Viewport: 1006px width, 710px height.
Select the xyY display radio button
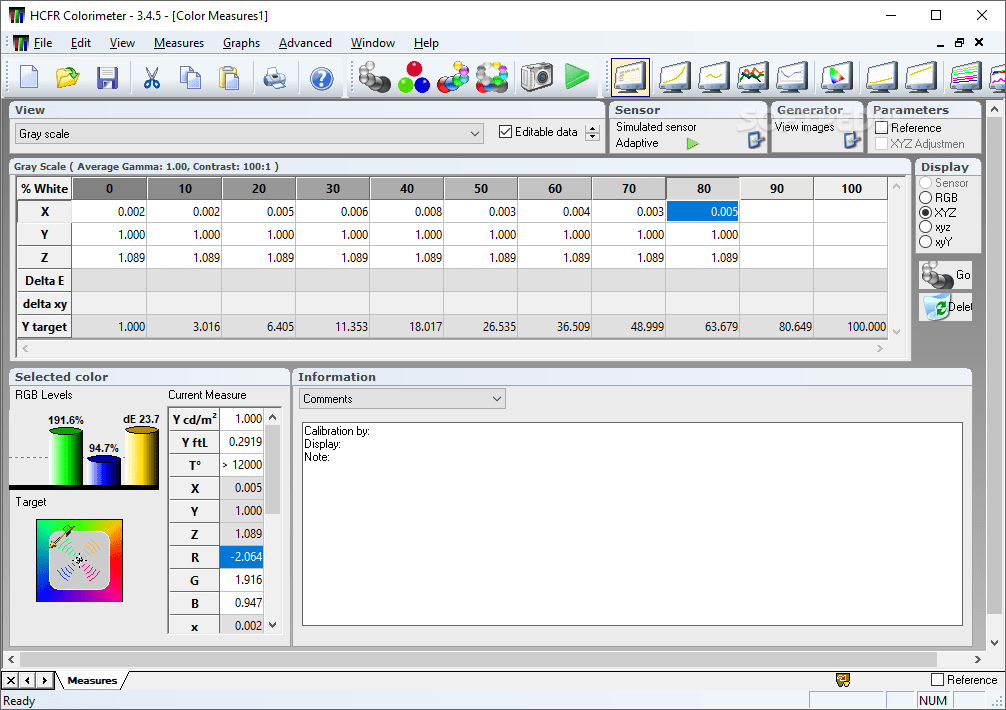tap(924, 241)
